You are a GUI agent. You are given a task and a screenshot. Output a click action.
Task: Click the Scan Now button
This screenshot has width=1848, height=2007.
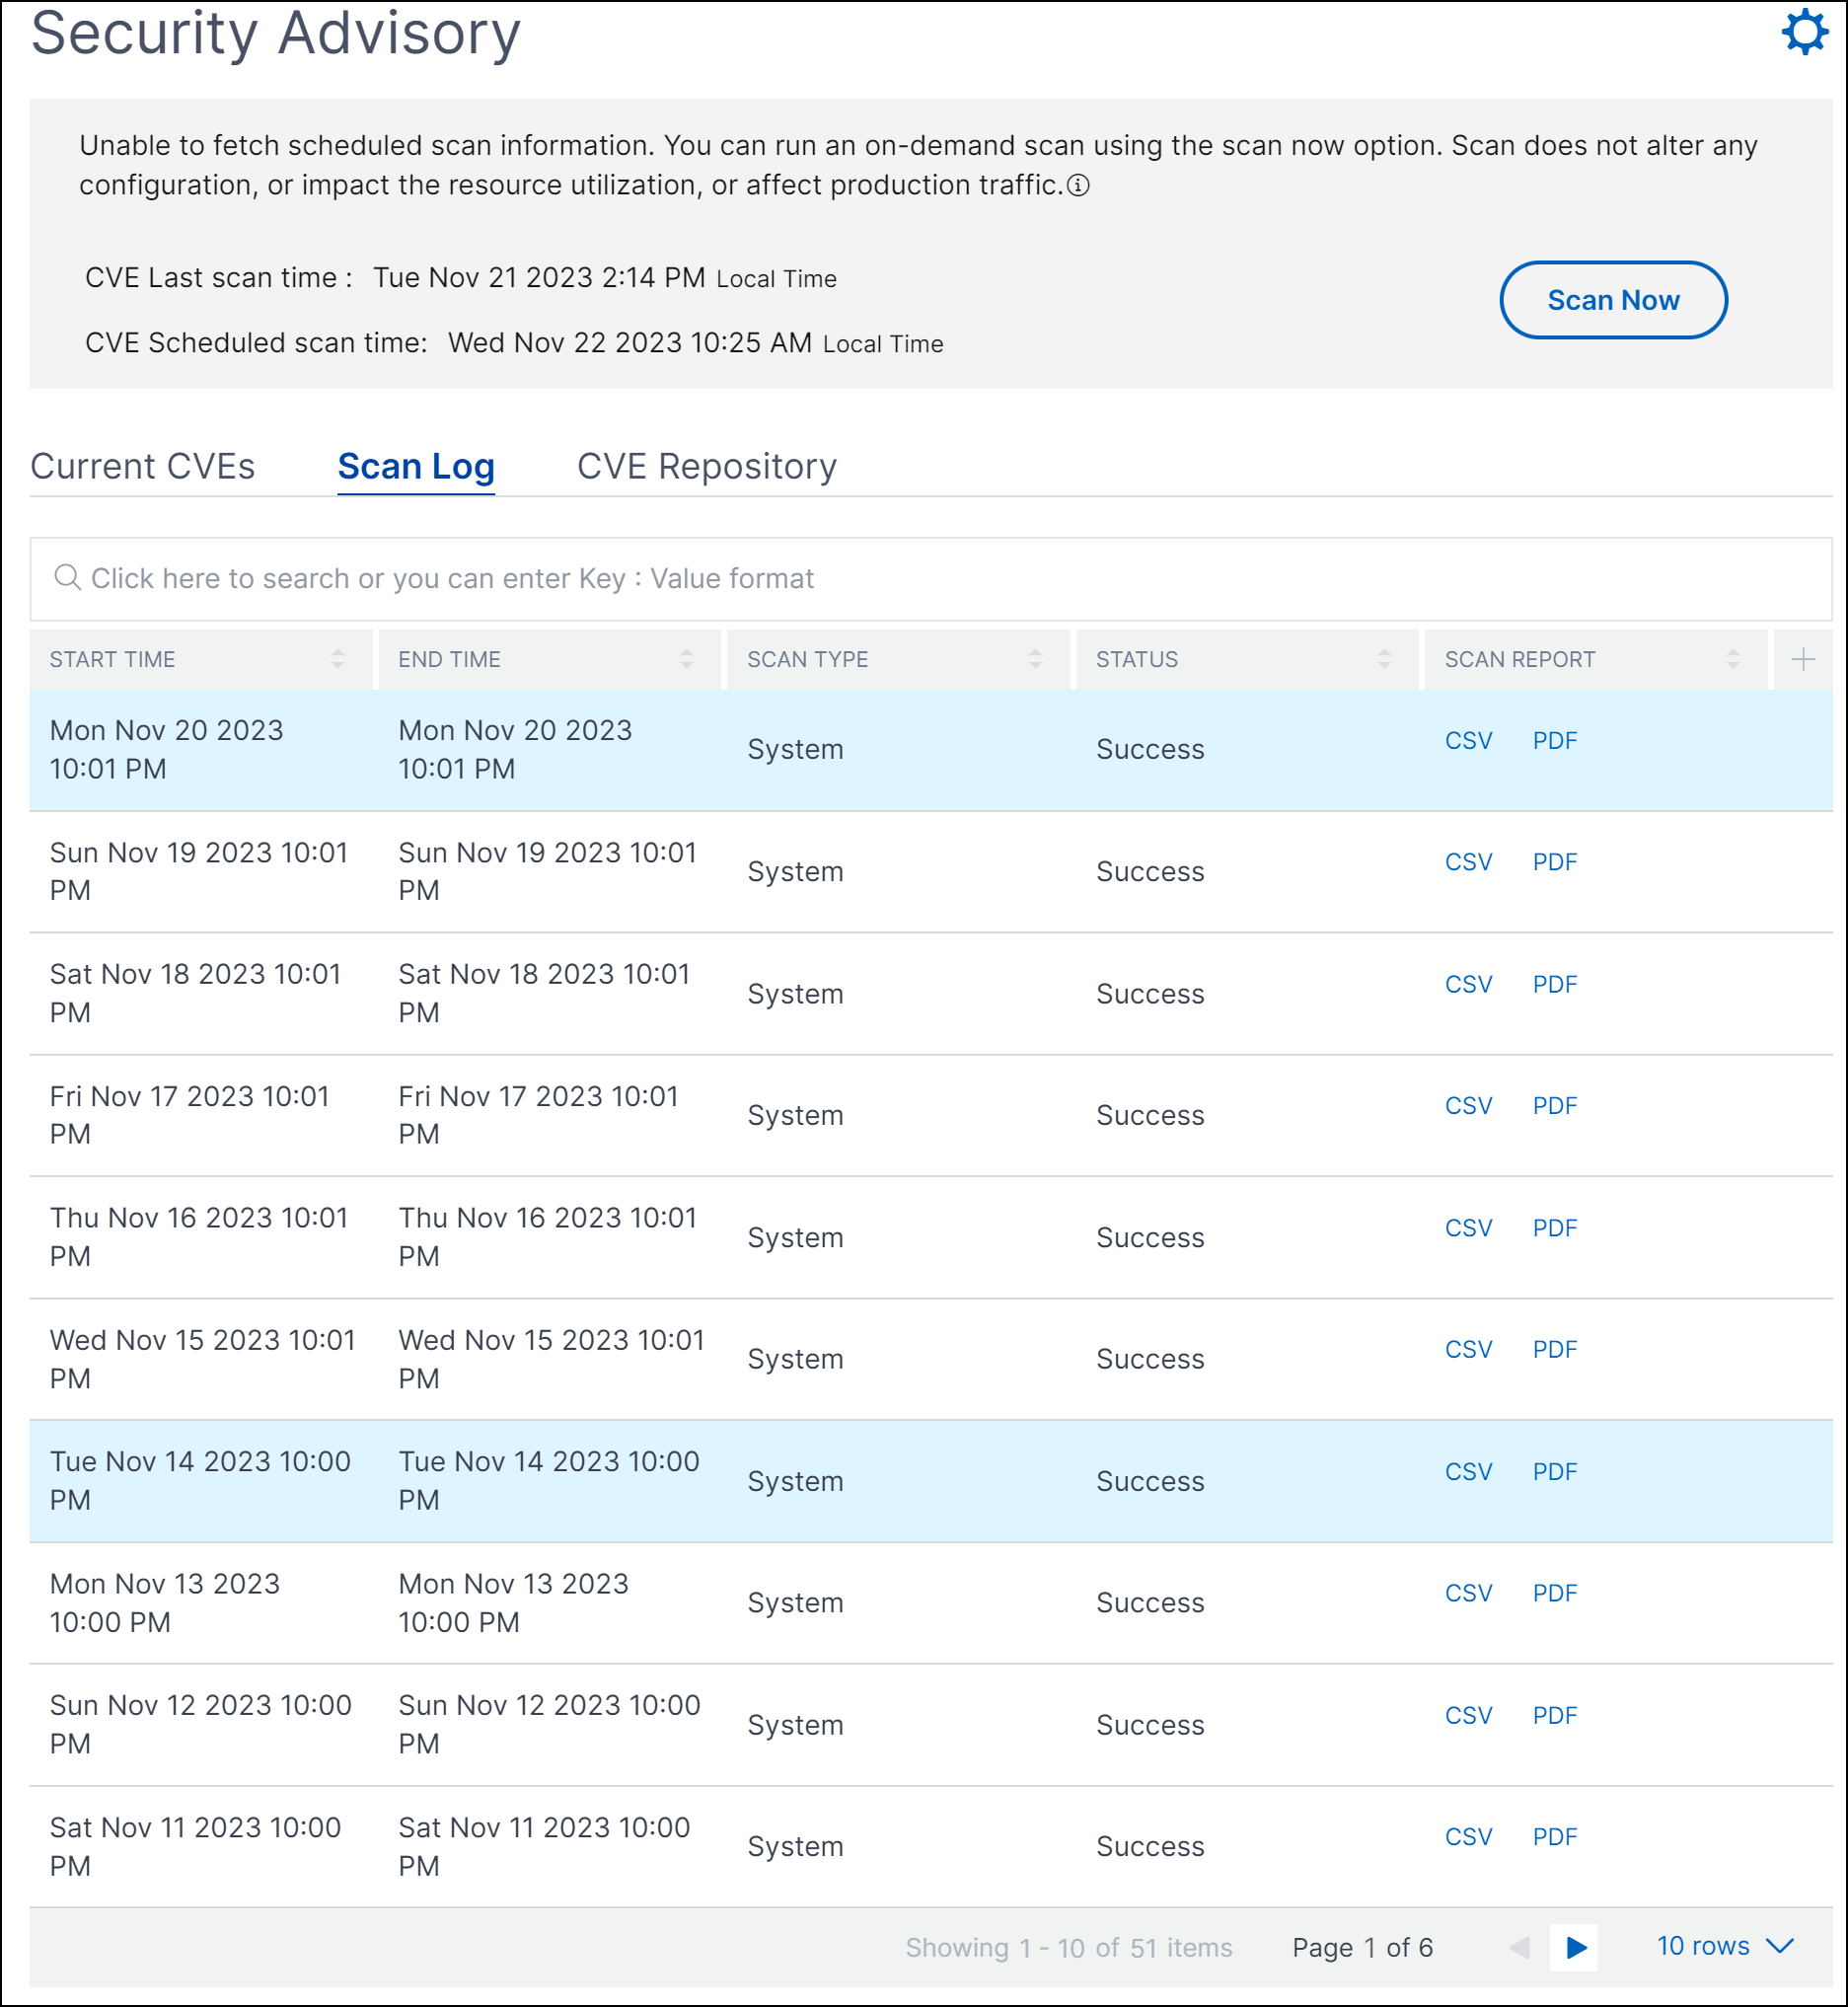pyautogui.click(x=1613, y=300)
